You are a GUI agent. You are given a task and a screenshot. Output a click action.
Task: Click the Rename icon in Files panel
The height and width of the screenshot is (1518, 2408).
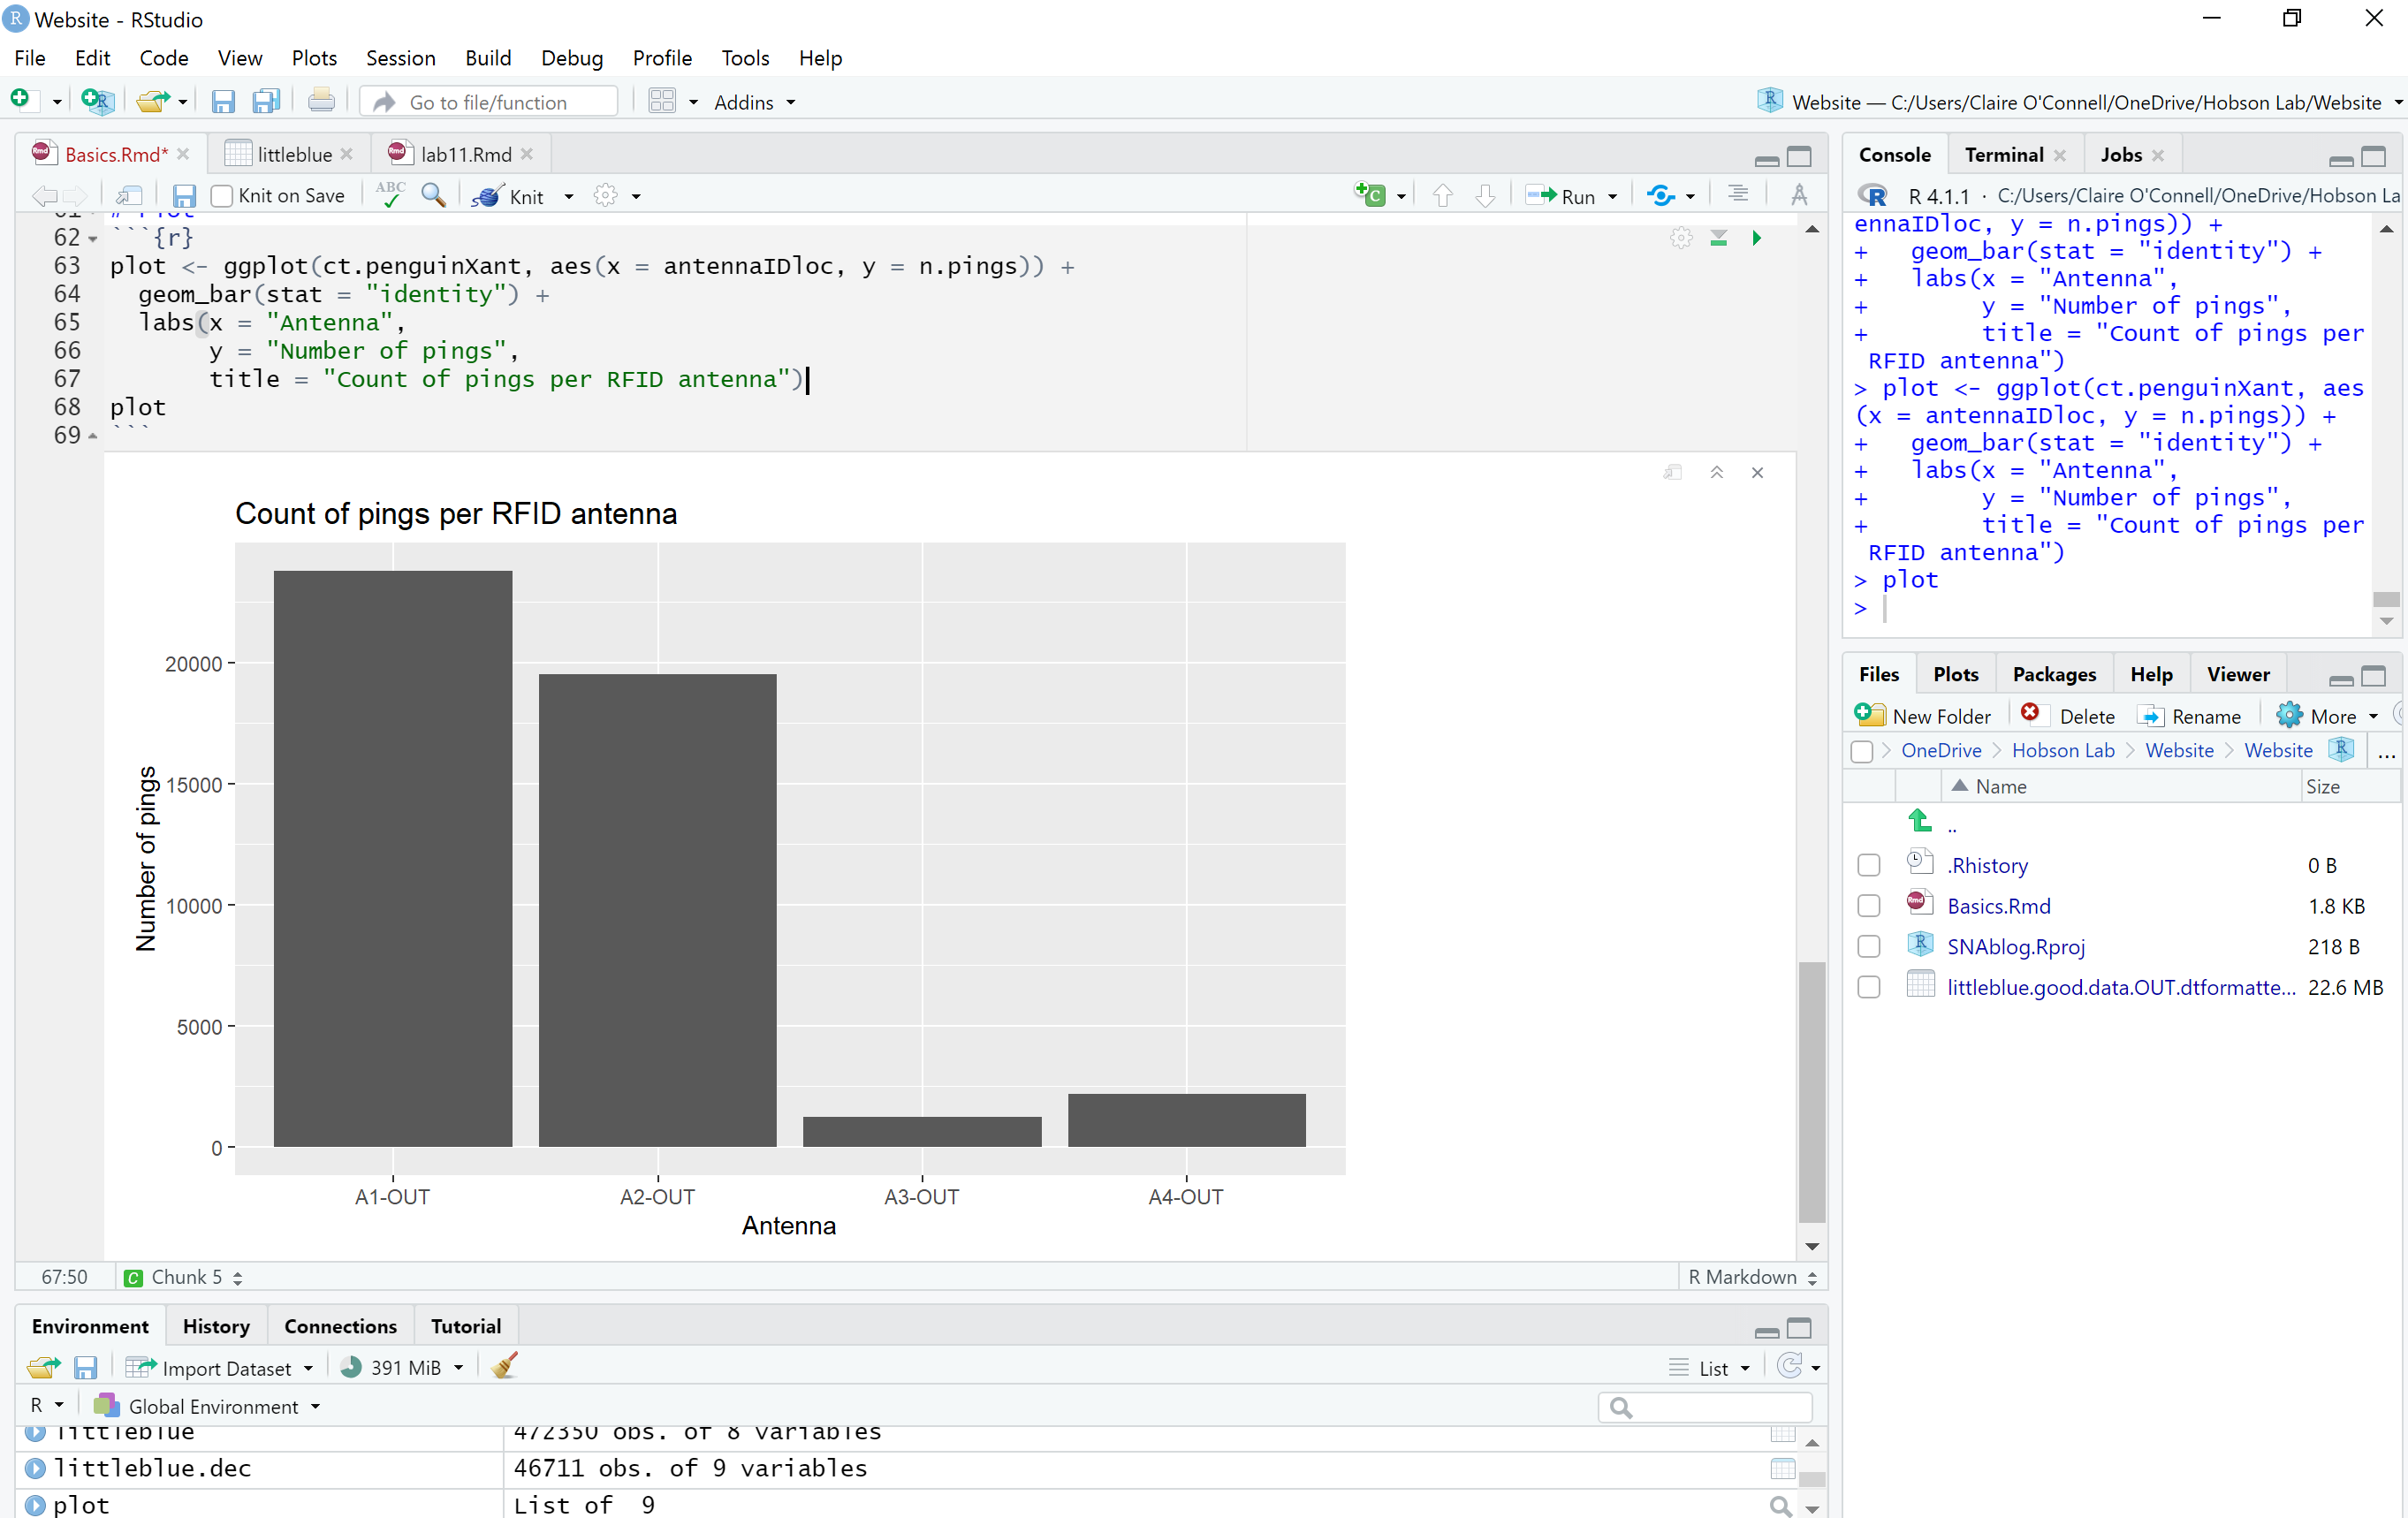pyautogui.click(x=2147, y=716)
